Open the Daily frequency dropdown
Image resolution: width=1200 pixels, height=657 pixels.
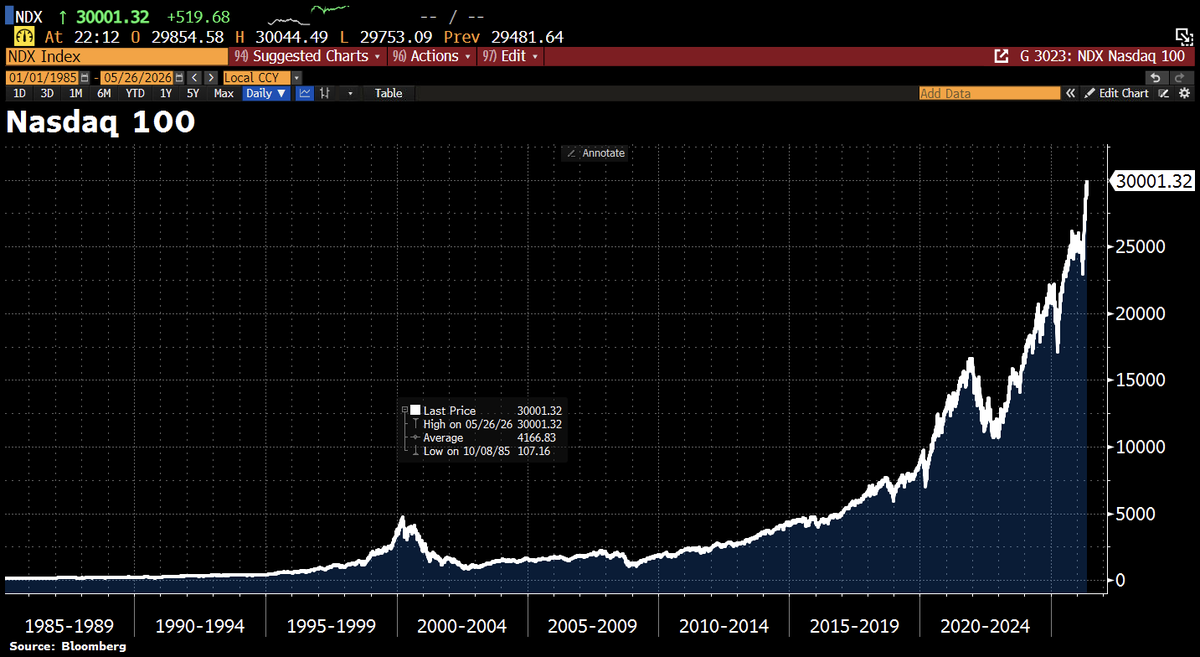tap(266, 93)
